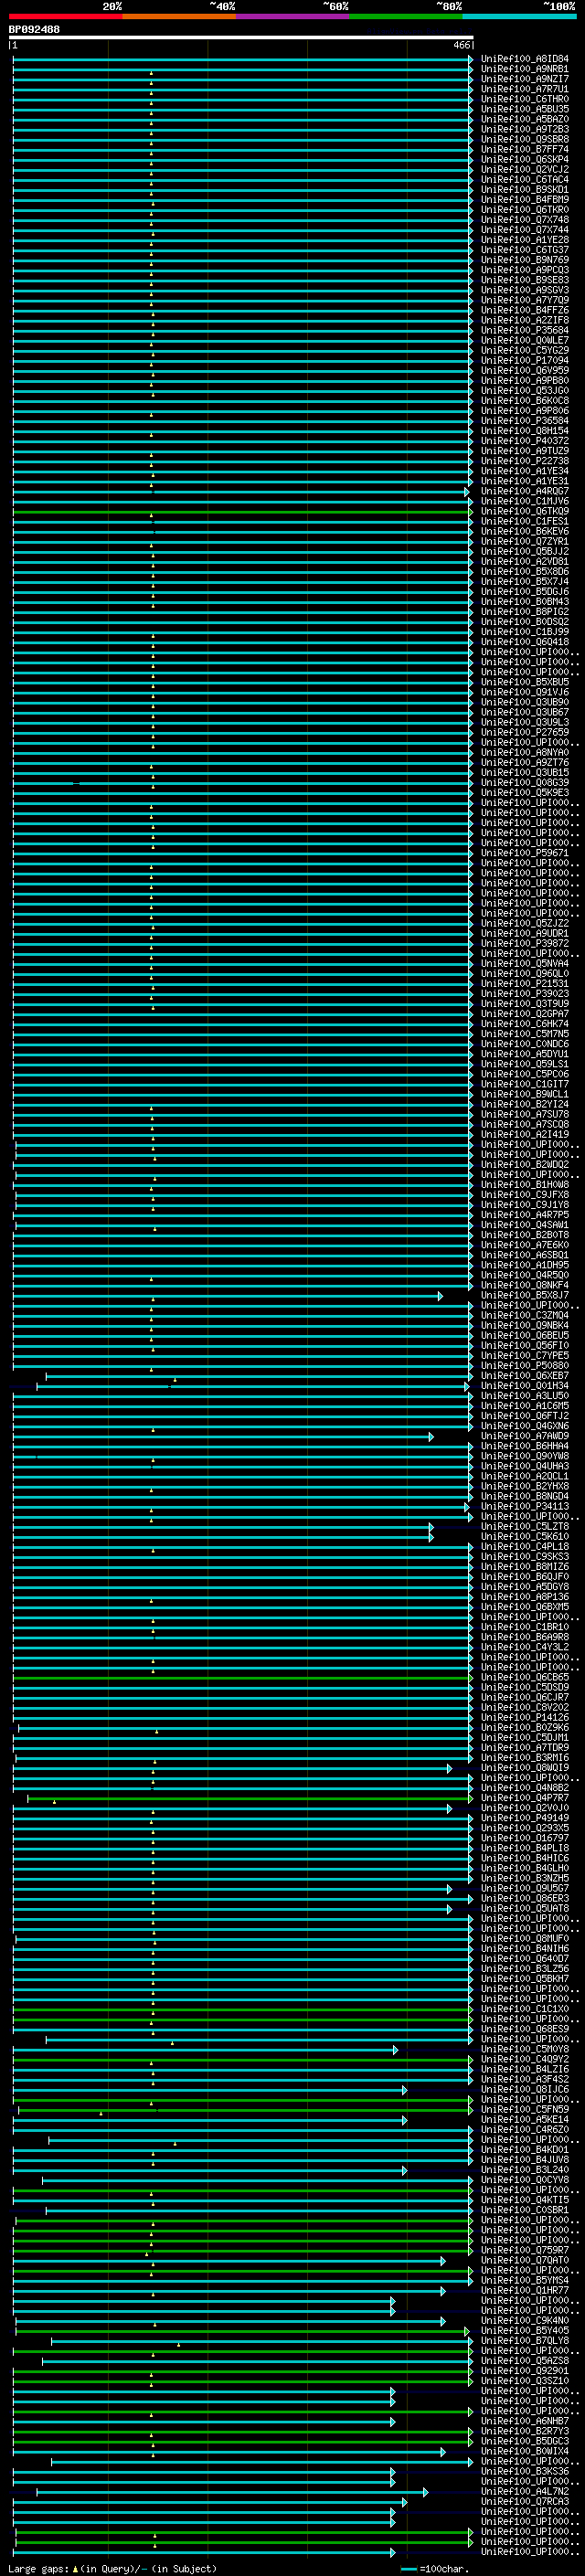Click the query end position 466

(462, 45)
